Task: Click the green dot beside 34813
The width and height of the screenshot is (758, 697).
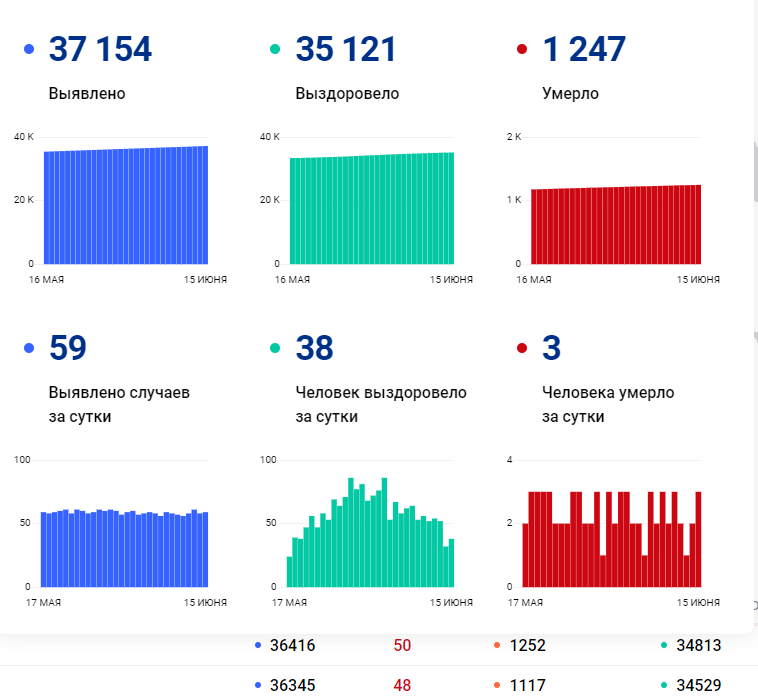Action: point(664,645)
